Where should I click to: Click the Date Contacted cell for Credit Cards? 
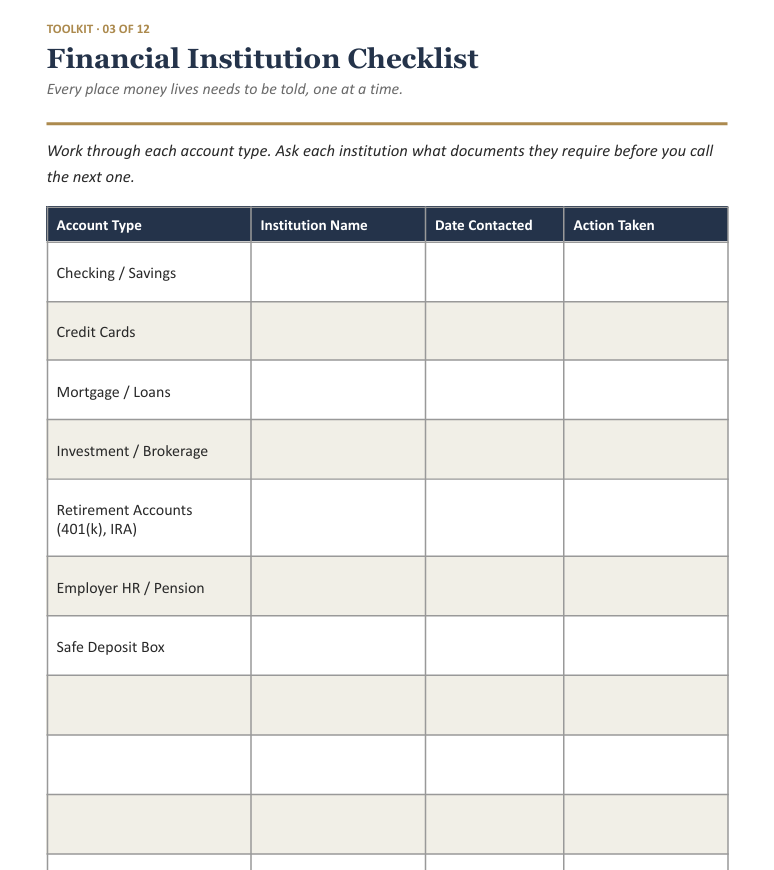(x=494, y=331)
